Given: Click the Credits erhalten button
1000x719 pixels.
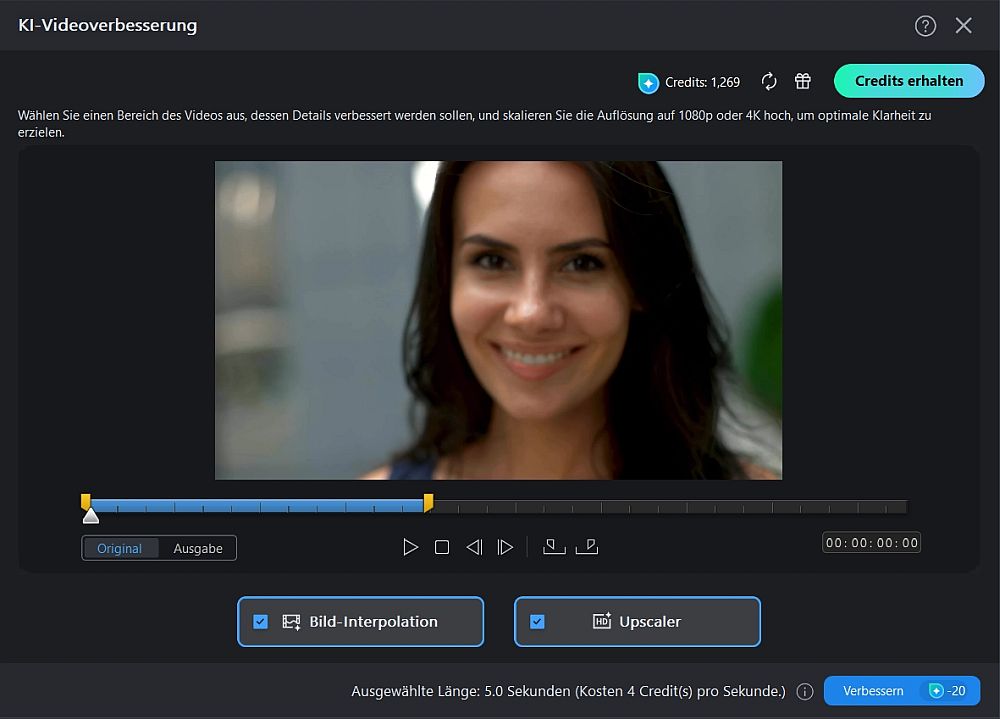Looking at the screenshot, I should coord(908,81).
